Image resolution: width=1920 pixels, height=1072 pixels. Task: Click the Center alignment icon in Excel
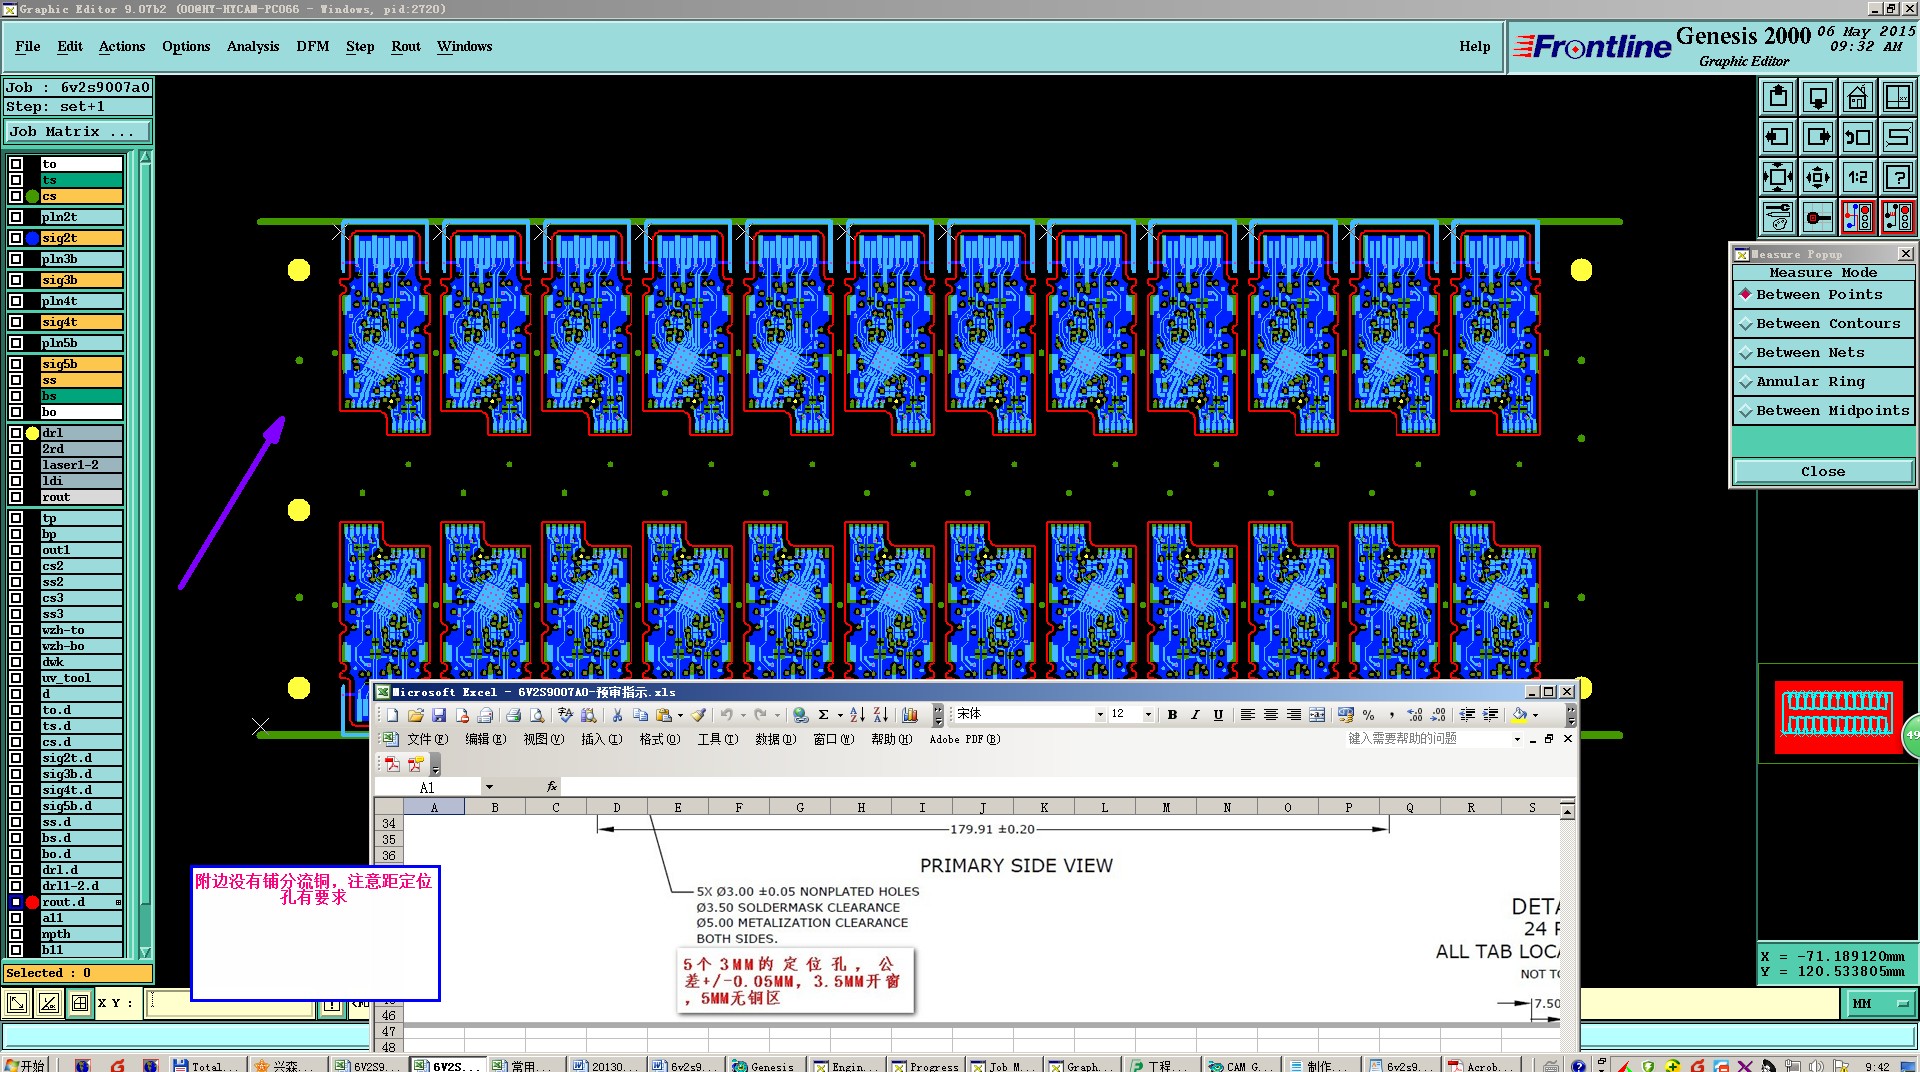(x=1270, y=715)
